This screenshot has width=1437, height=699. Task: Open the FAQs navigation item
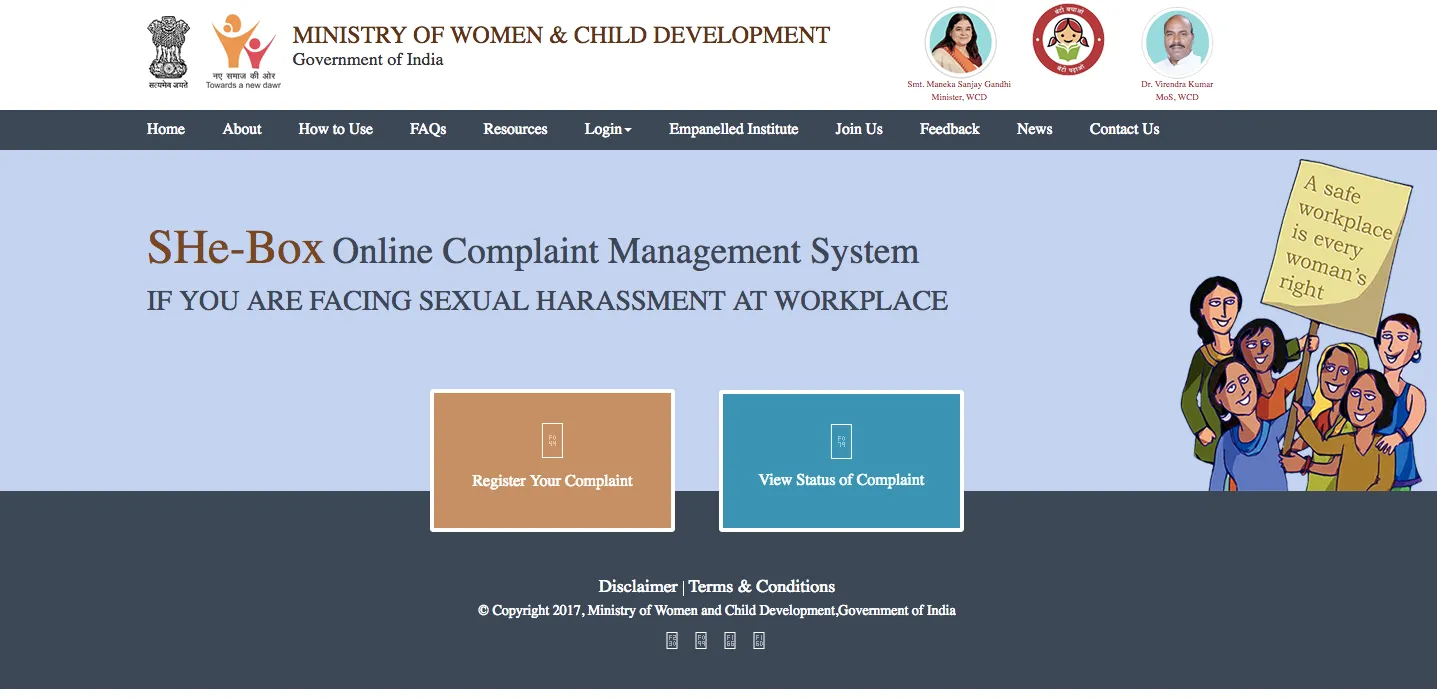pos(428,129)
